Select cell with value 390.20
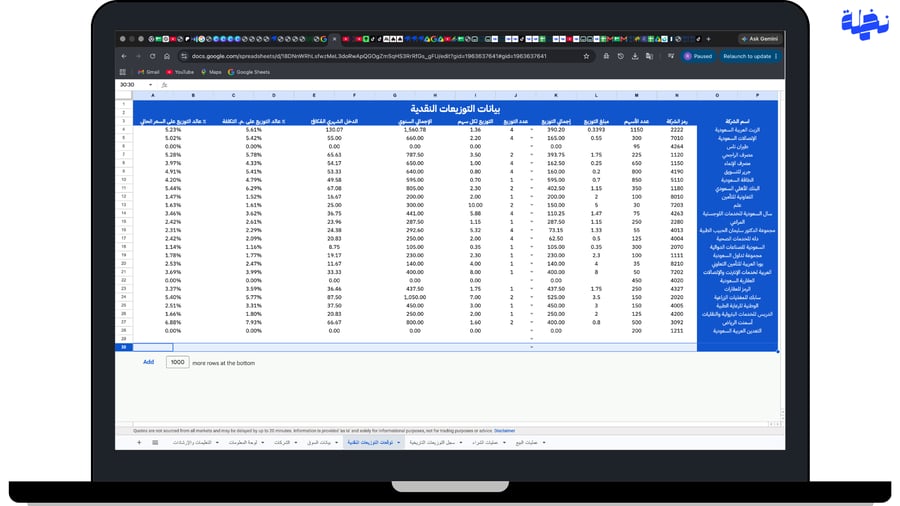 pyautogui.click(x=556, y=130)
